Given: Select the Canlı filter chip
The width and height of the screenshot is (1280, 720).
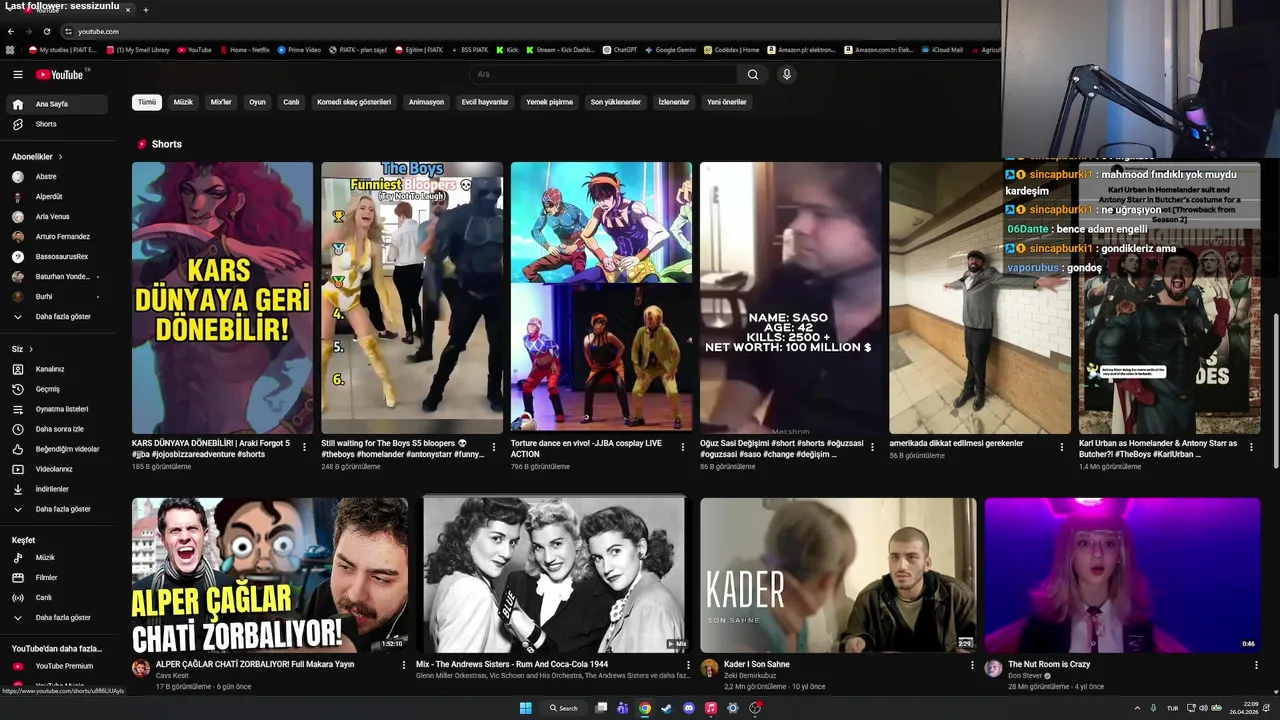Looking at the screenshot, I should pos(291,102).
